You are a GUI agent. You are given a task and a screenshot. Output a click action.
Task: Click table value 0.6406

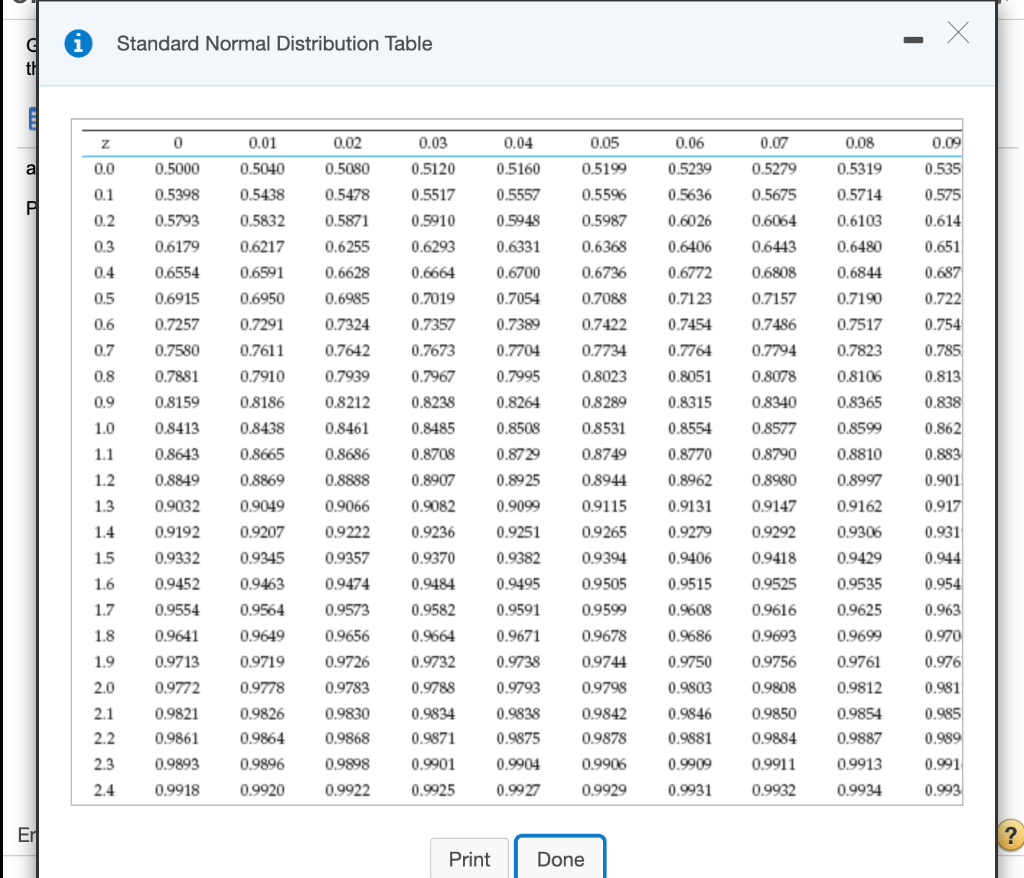(690, 247)
